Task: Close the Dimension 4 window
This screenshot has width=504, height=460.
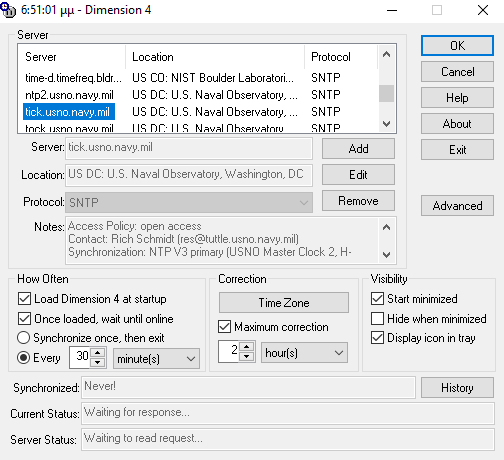Action: pyautogui.click(x=483, y=10)
